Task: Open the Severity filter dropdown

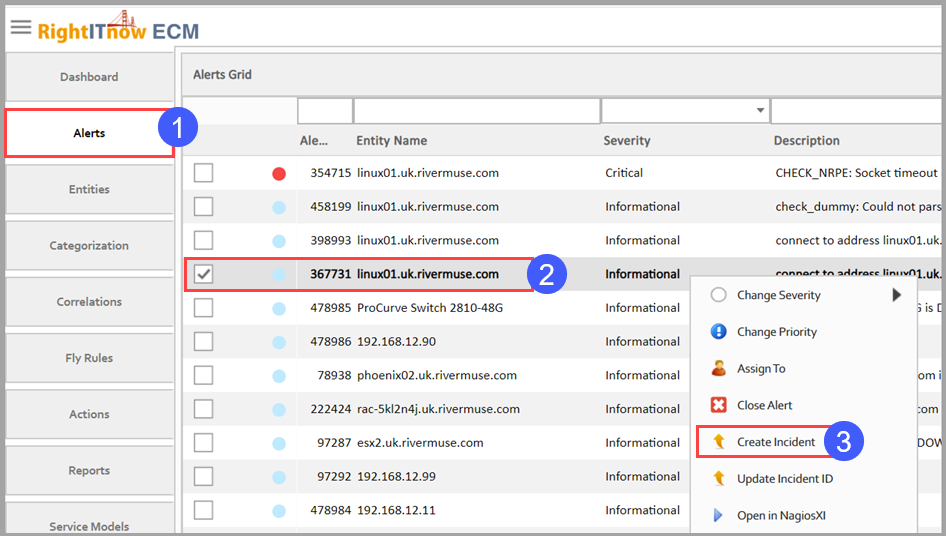Action: pos(760,110)
